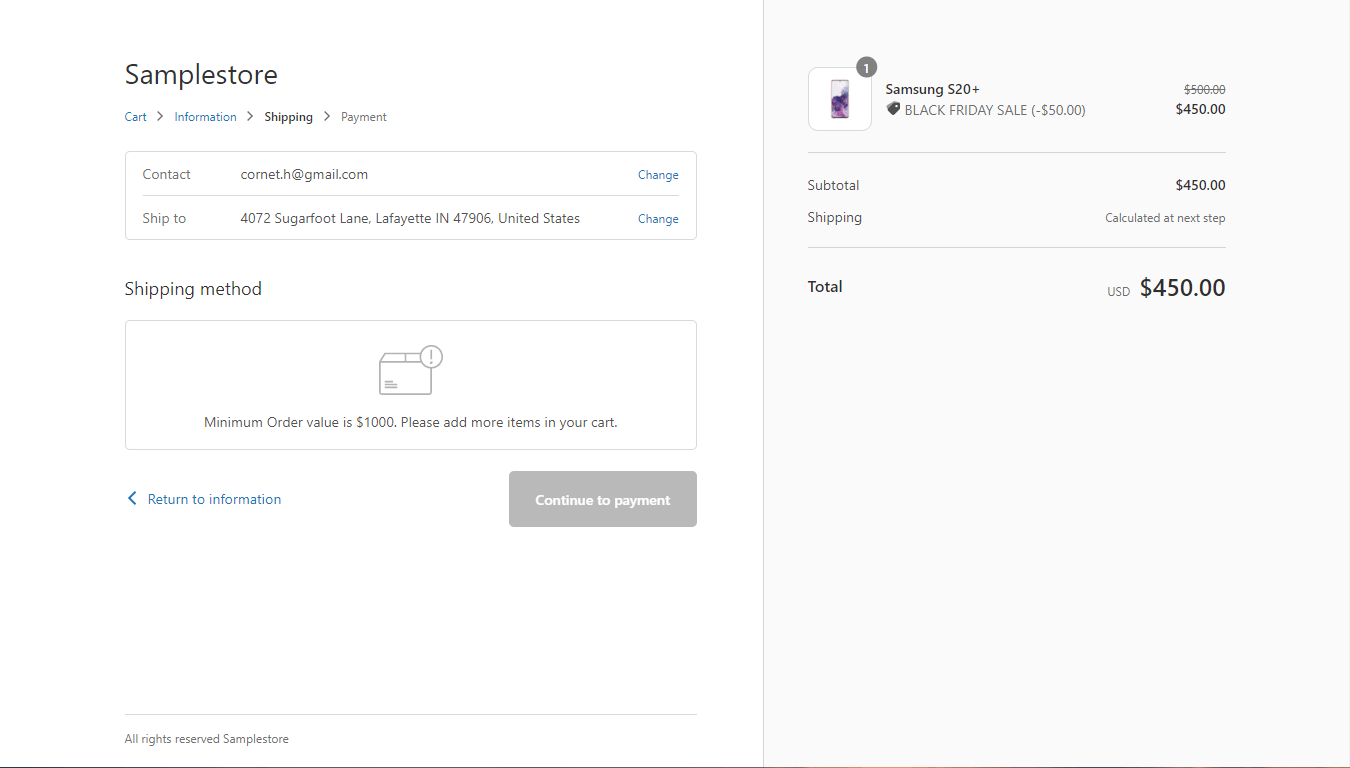Viewport: 1350px width, 768px height.
Task: Click the chevron between Shipping and Payment
Action: click(x=327, y=117)
